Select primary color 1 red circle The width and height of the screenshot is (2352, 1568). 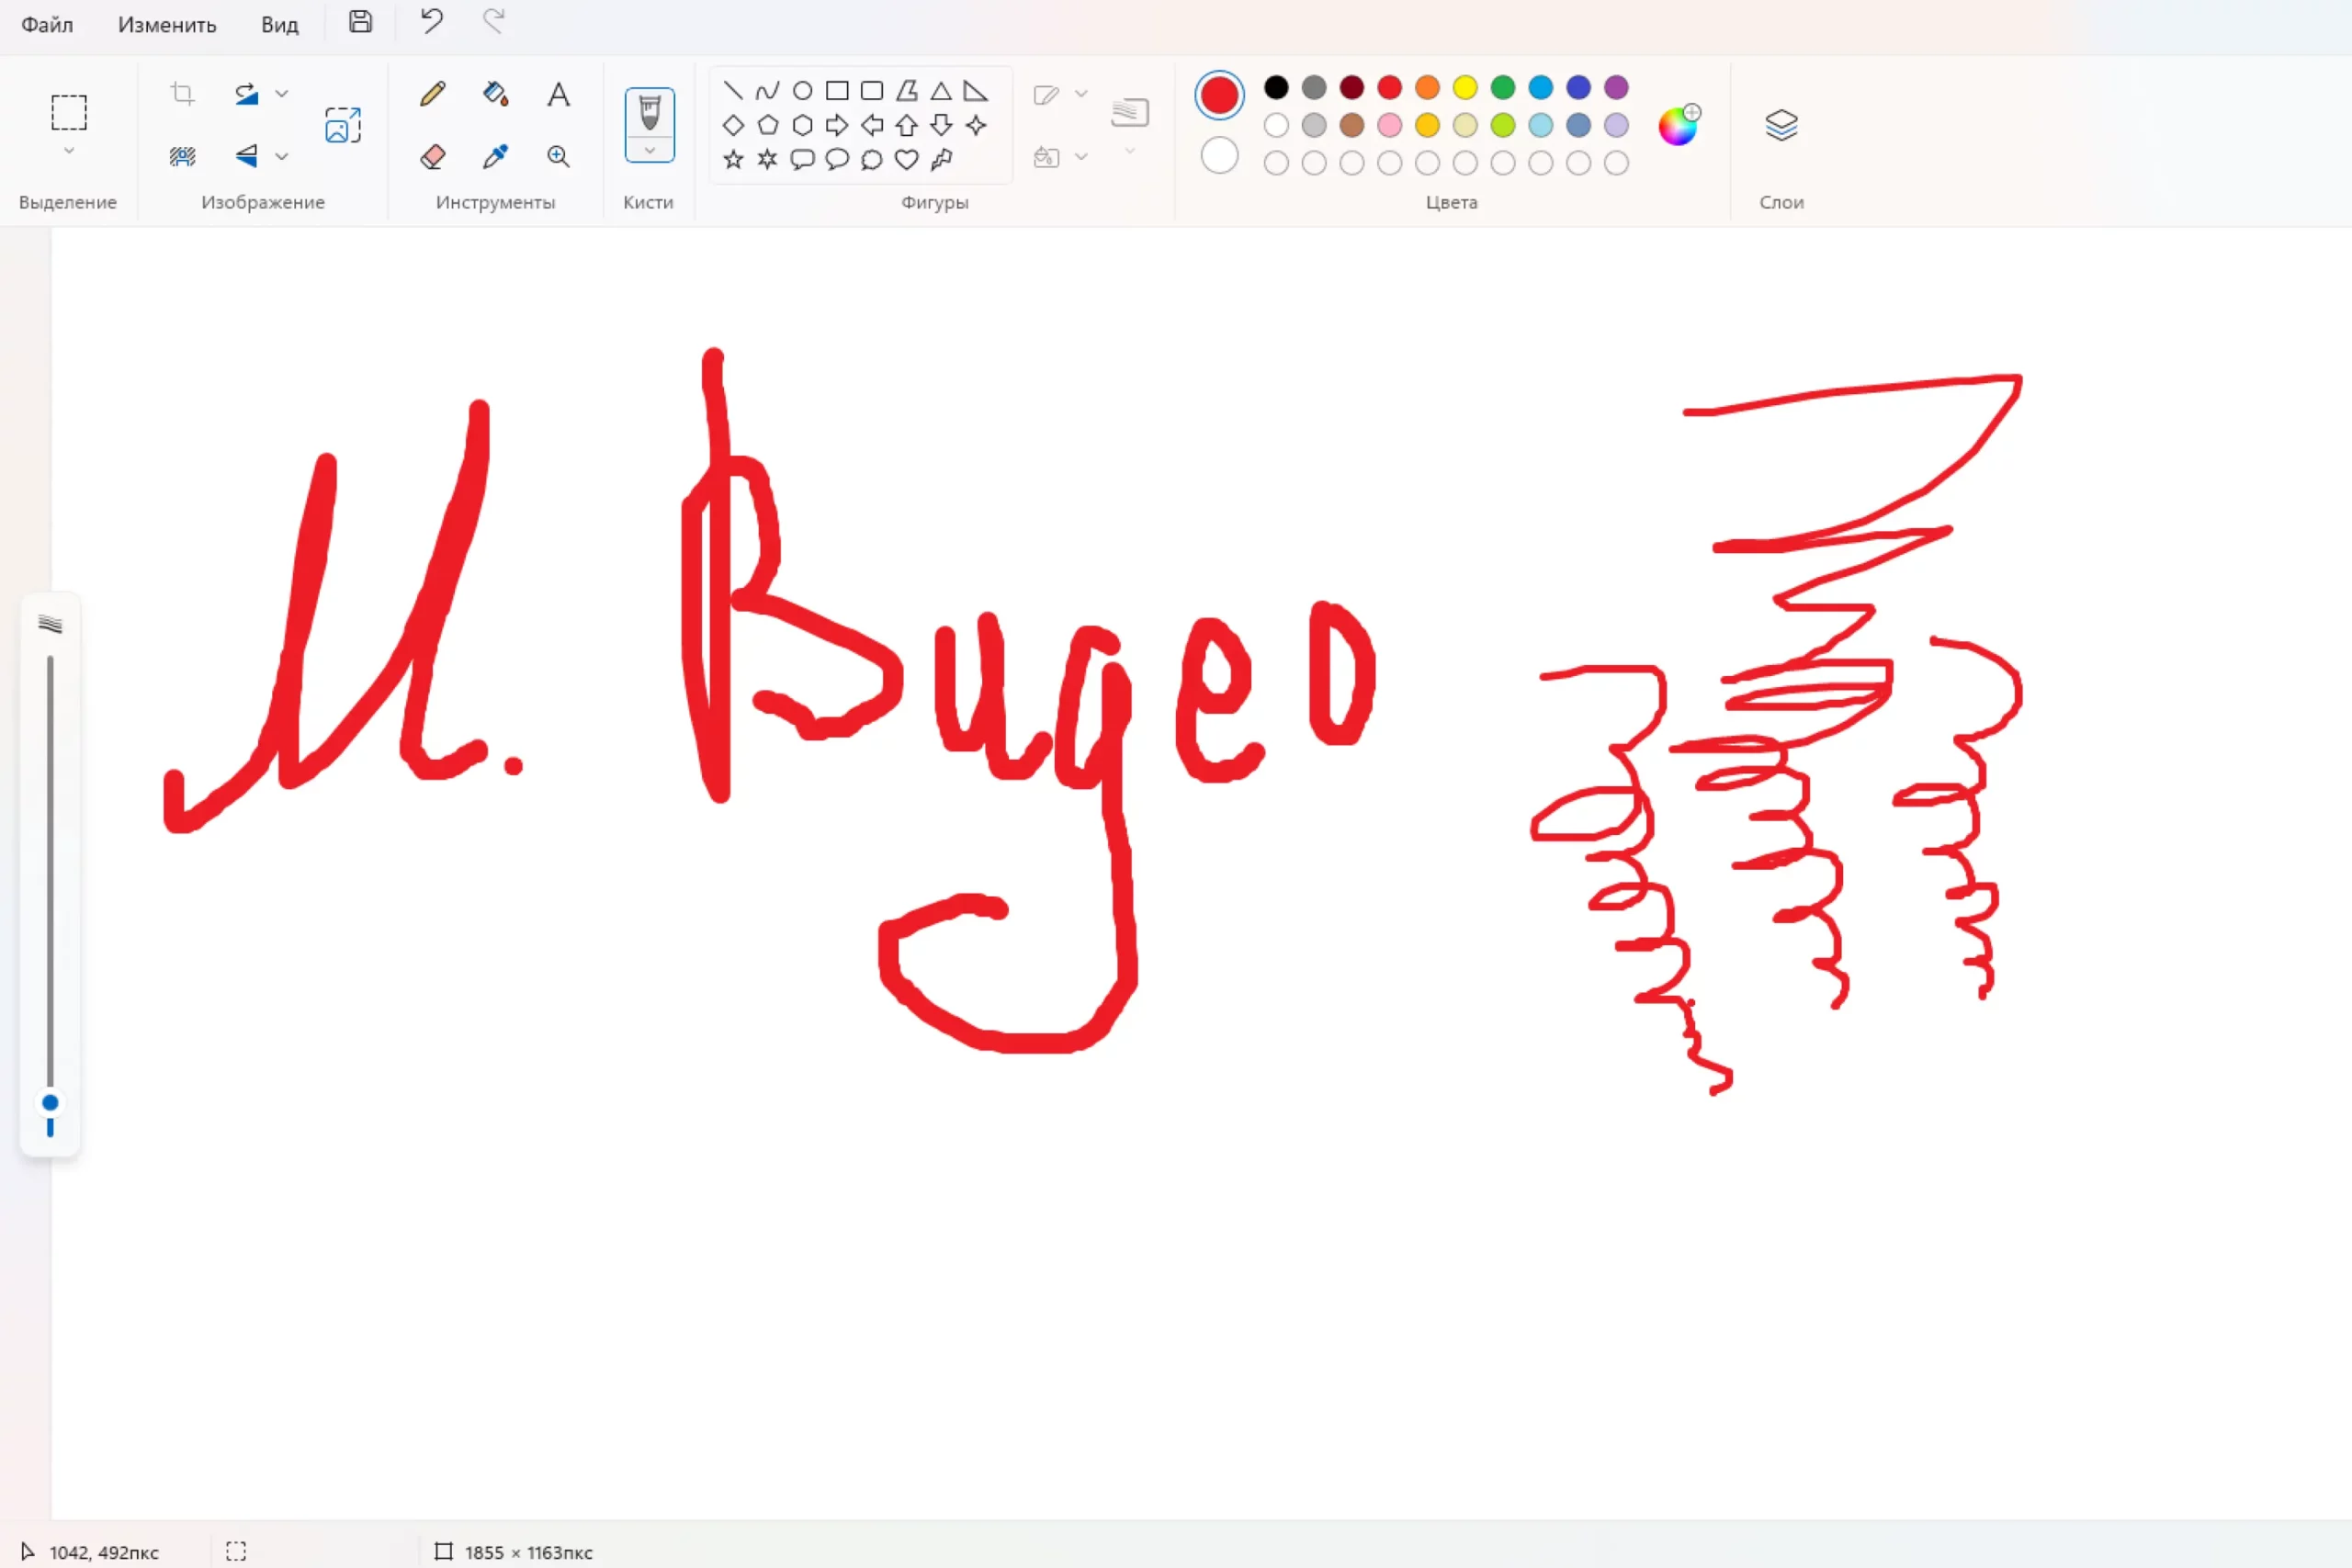[1219, 96]
